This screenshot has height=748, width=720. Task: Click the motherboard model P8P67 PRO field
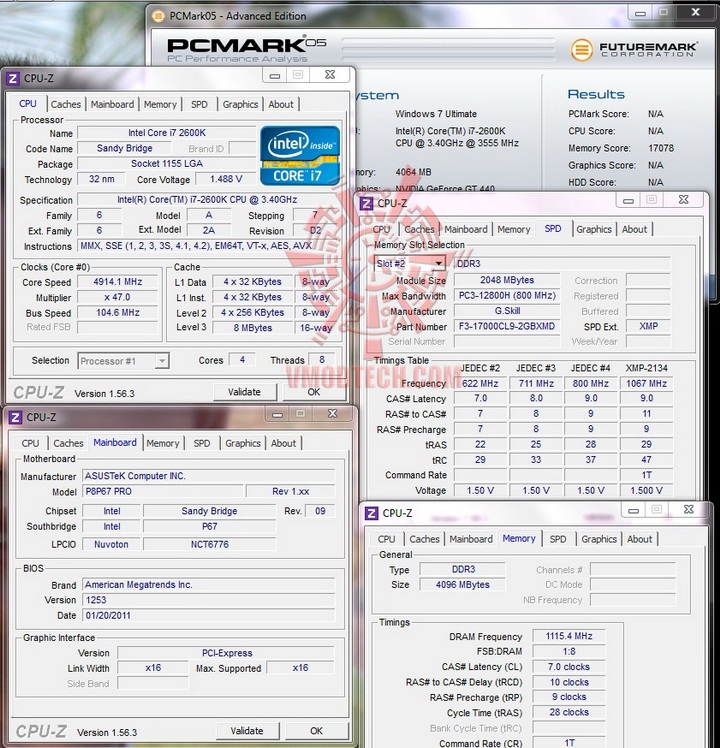pyautogui.click(x=162, y=491)
